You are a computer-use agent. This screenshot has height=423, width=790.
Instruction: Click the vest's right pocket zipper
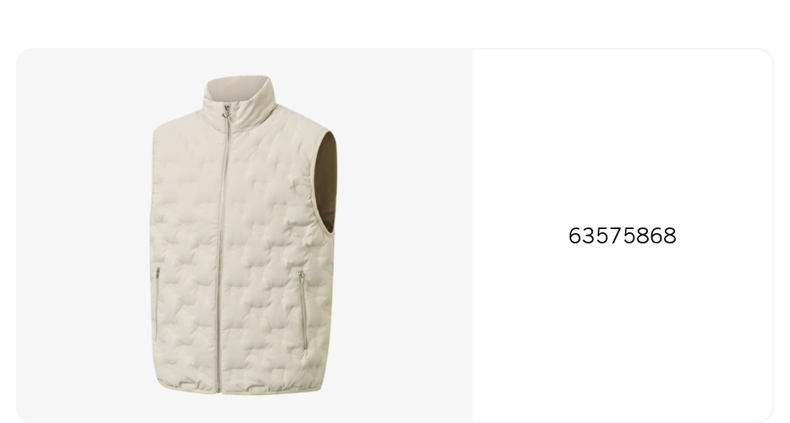pos(302,310)
